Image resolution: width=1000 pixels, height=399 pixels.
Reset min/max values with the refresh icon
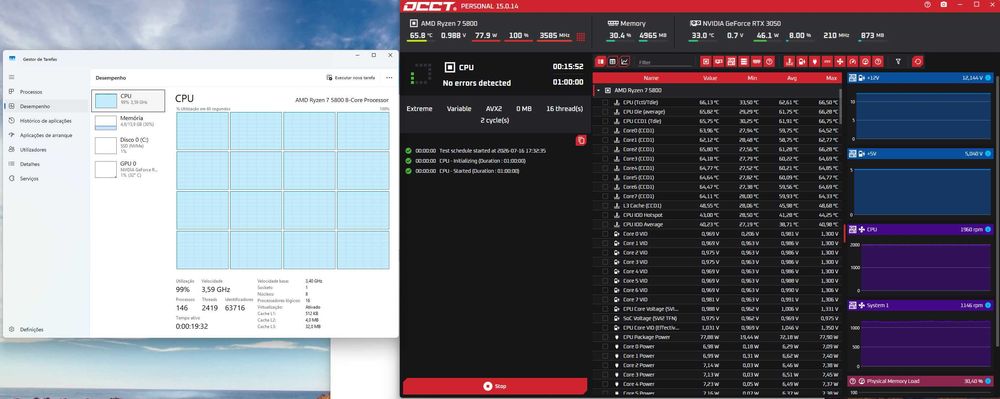tap(918, 61)
